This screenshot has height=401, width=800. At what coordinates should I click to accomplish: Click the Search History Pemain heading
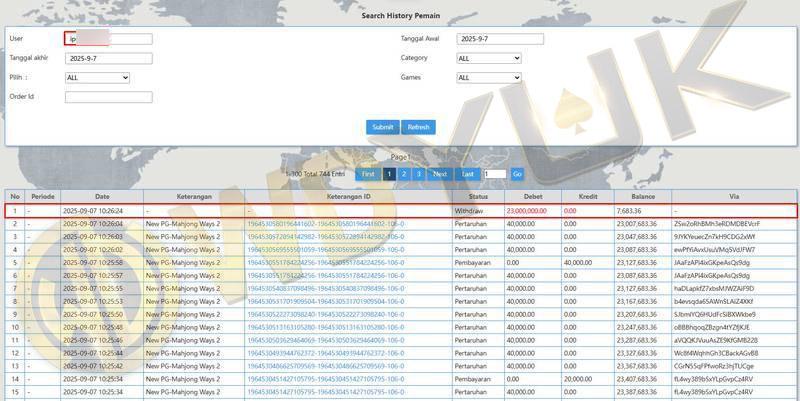[401, 16]
